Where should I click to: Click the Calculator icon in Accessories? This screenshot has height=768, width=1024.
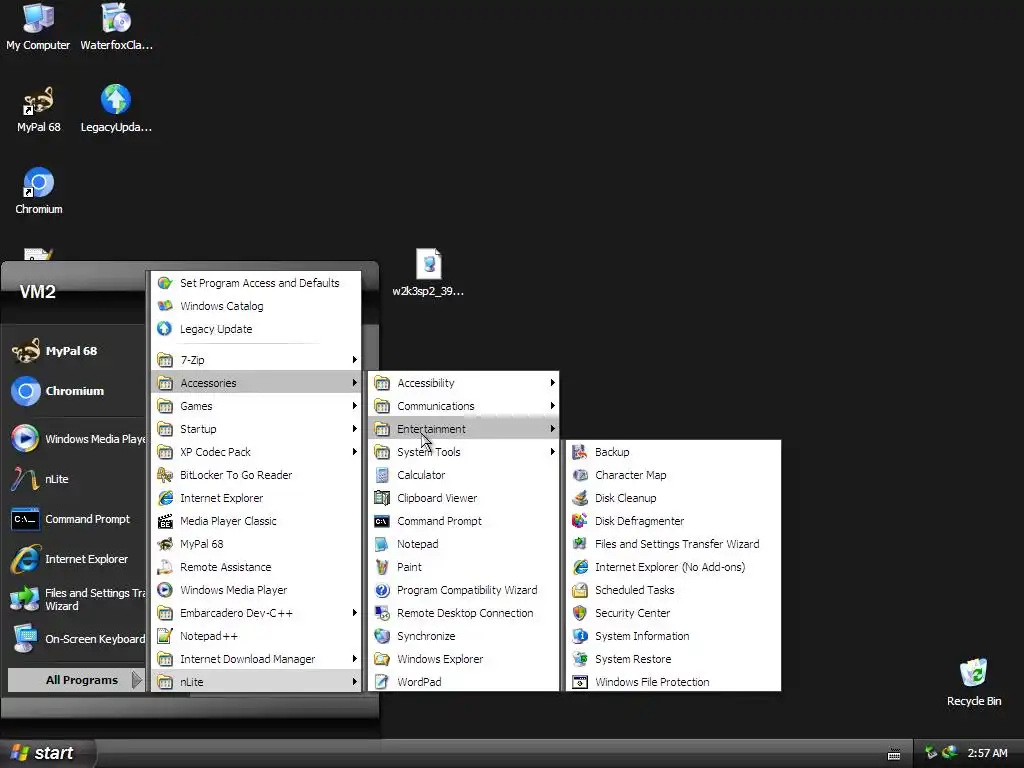point(382,475)
